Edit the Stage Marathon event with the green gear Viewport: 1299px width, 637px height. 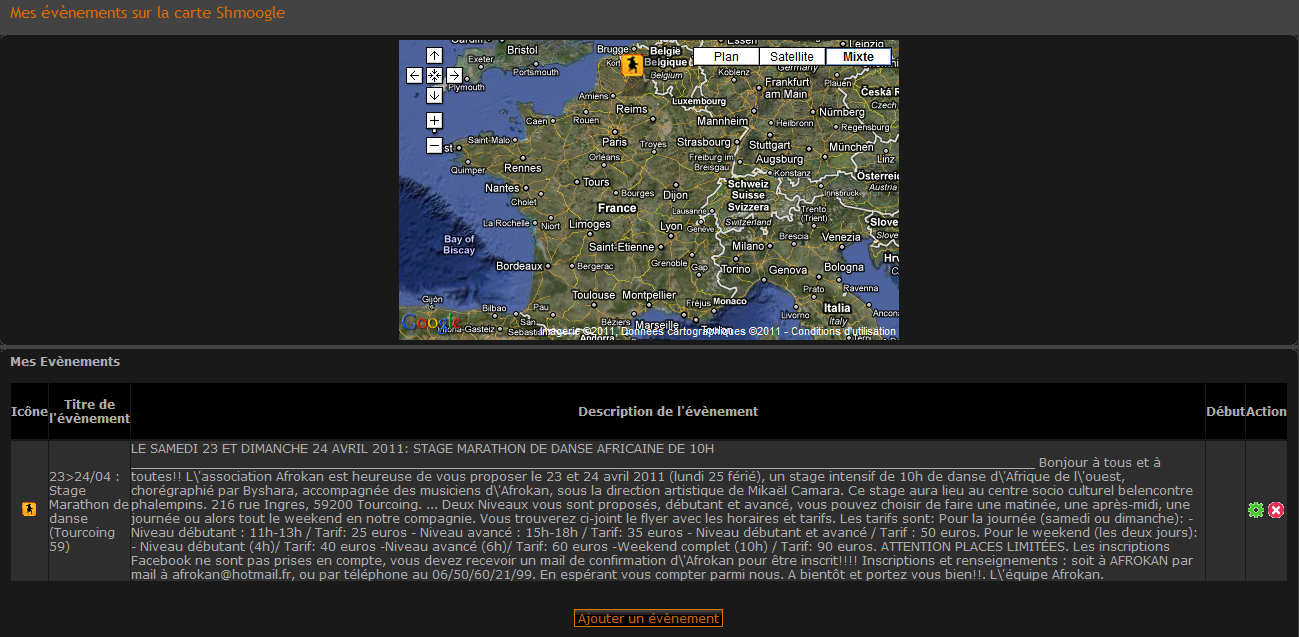coord(1256,510)
